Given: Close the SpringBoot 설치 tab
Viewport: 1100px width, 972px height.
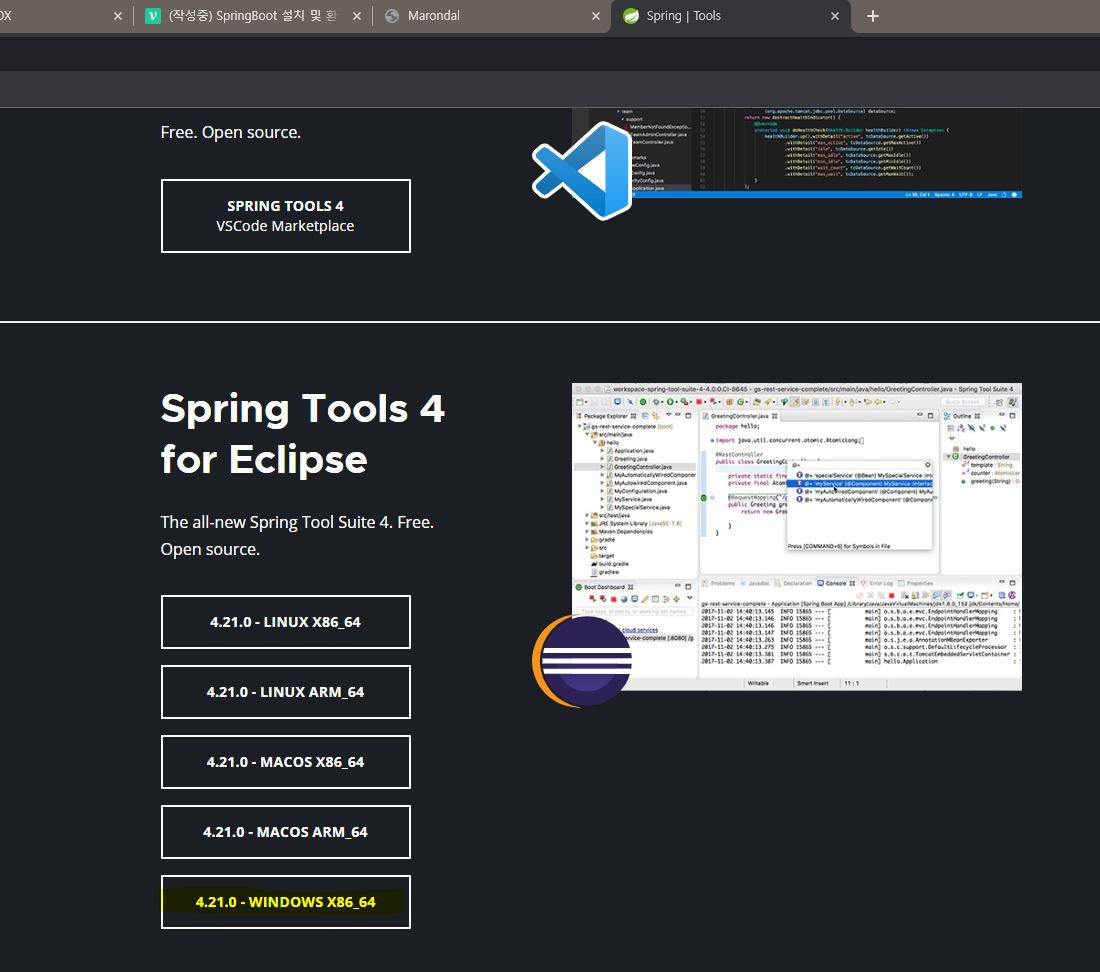Looking at the screenshot, I should [356, 16].
